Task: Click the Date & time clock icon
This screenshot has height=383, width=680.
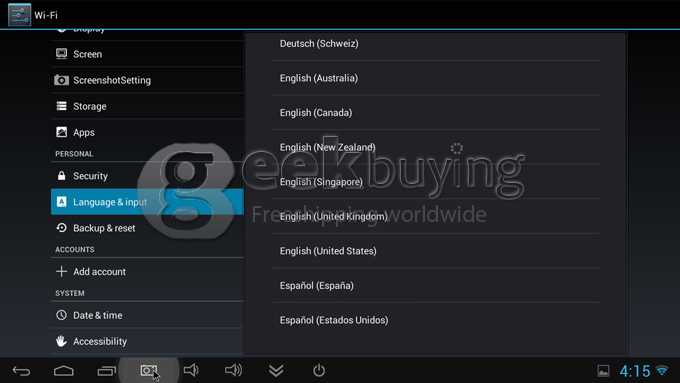Action: pyautogui.click(x=62, y=315)
